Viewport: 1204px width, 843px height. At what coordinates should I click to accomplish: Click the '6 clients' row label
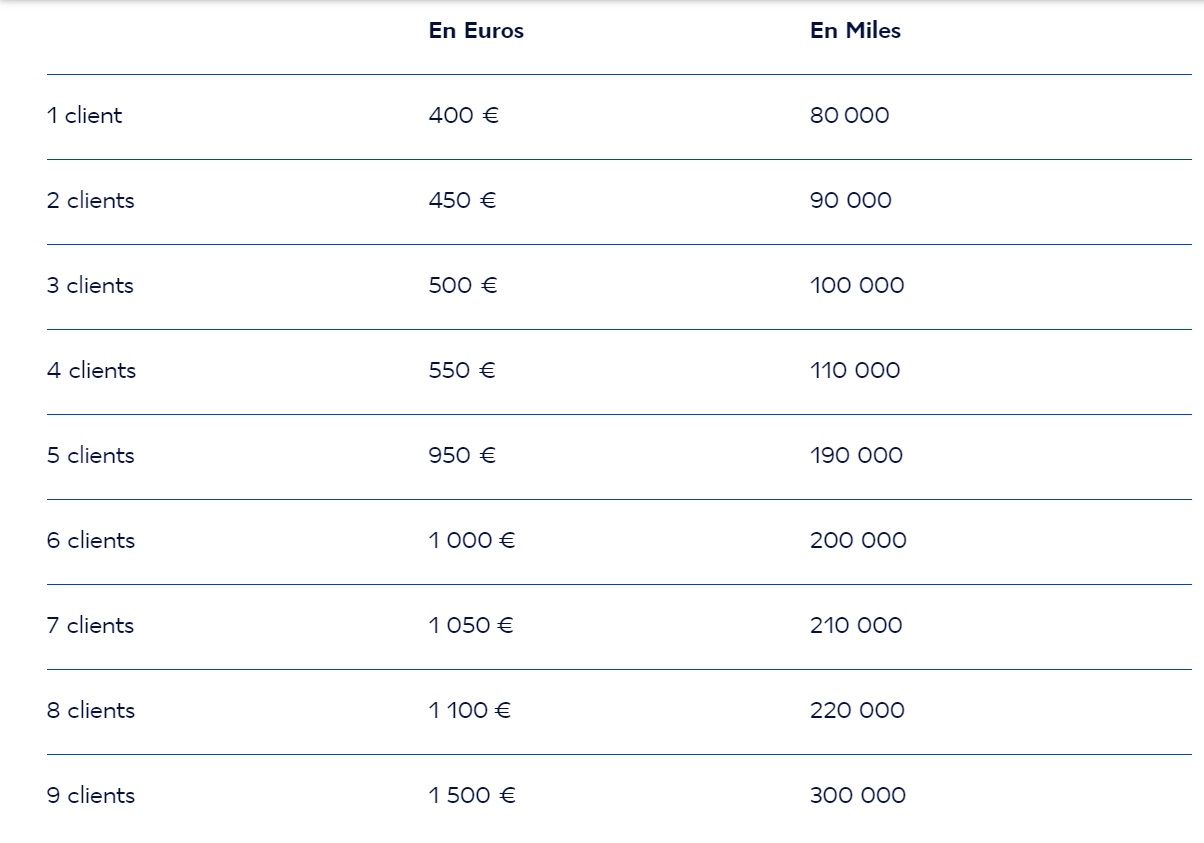90,541
